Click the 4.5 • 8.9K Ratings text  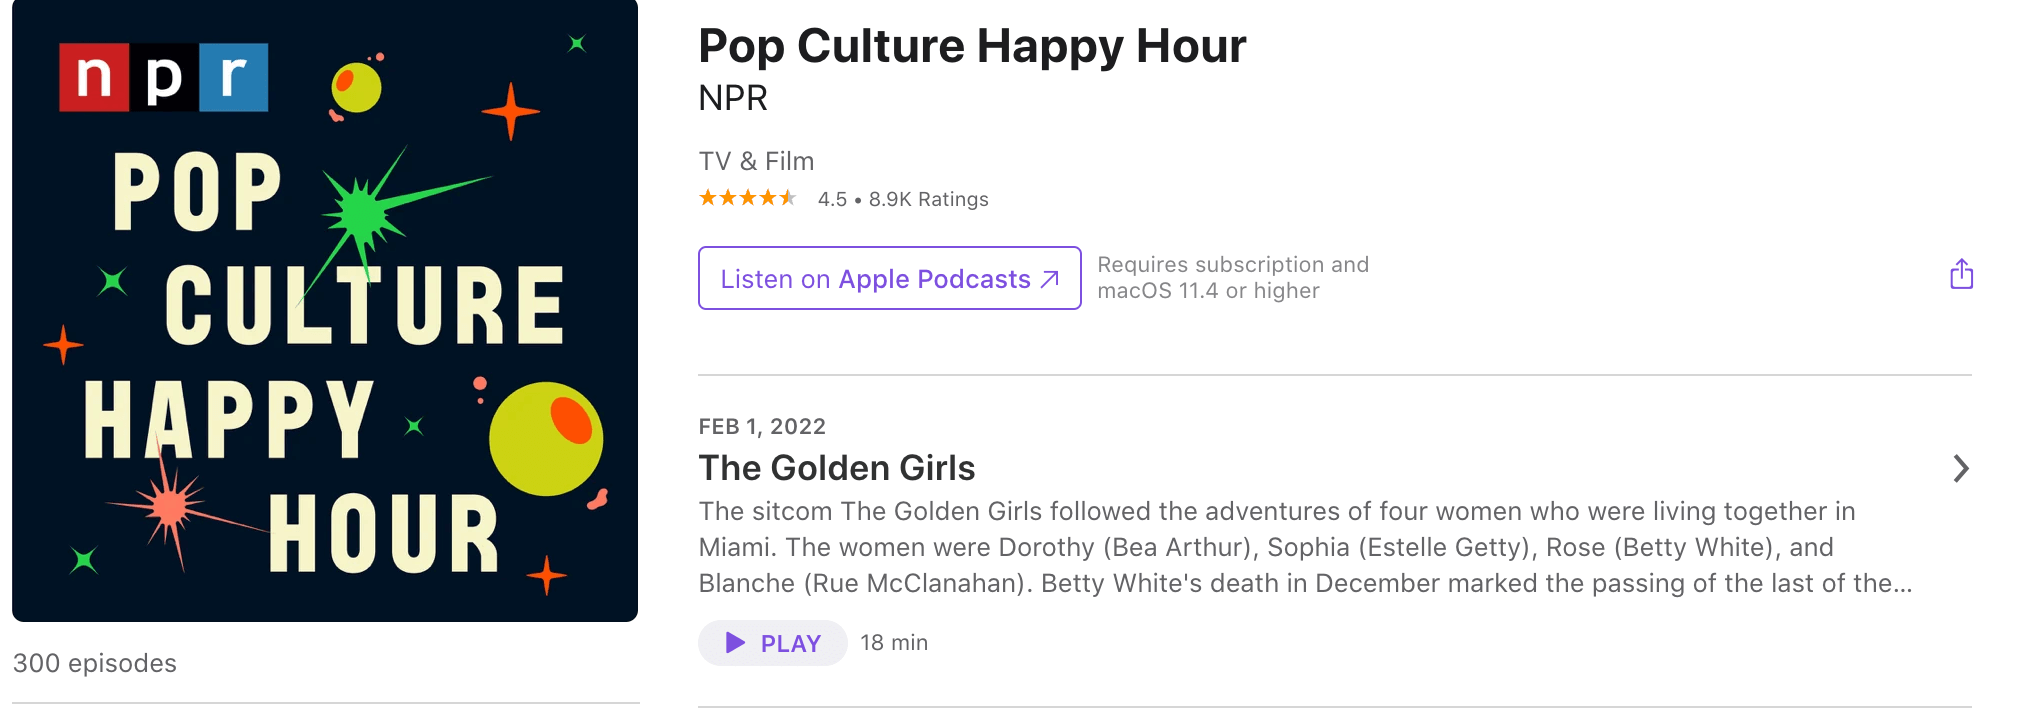click(902, 199)
